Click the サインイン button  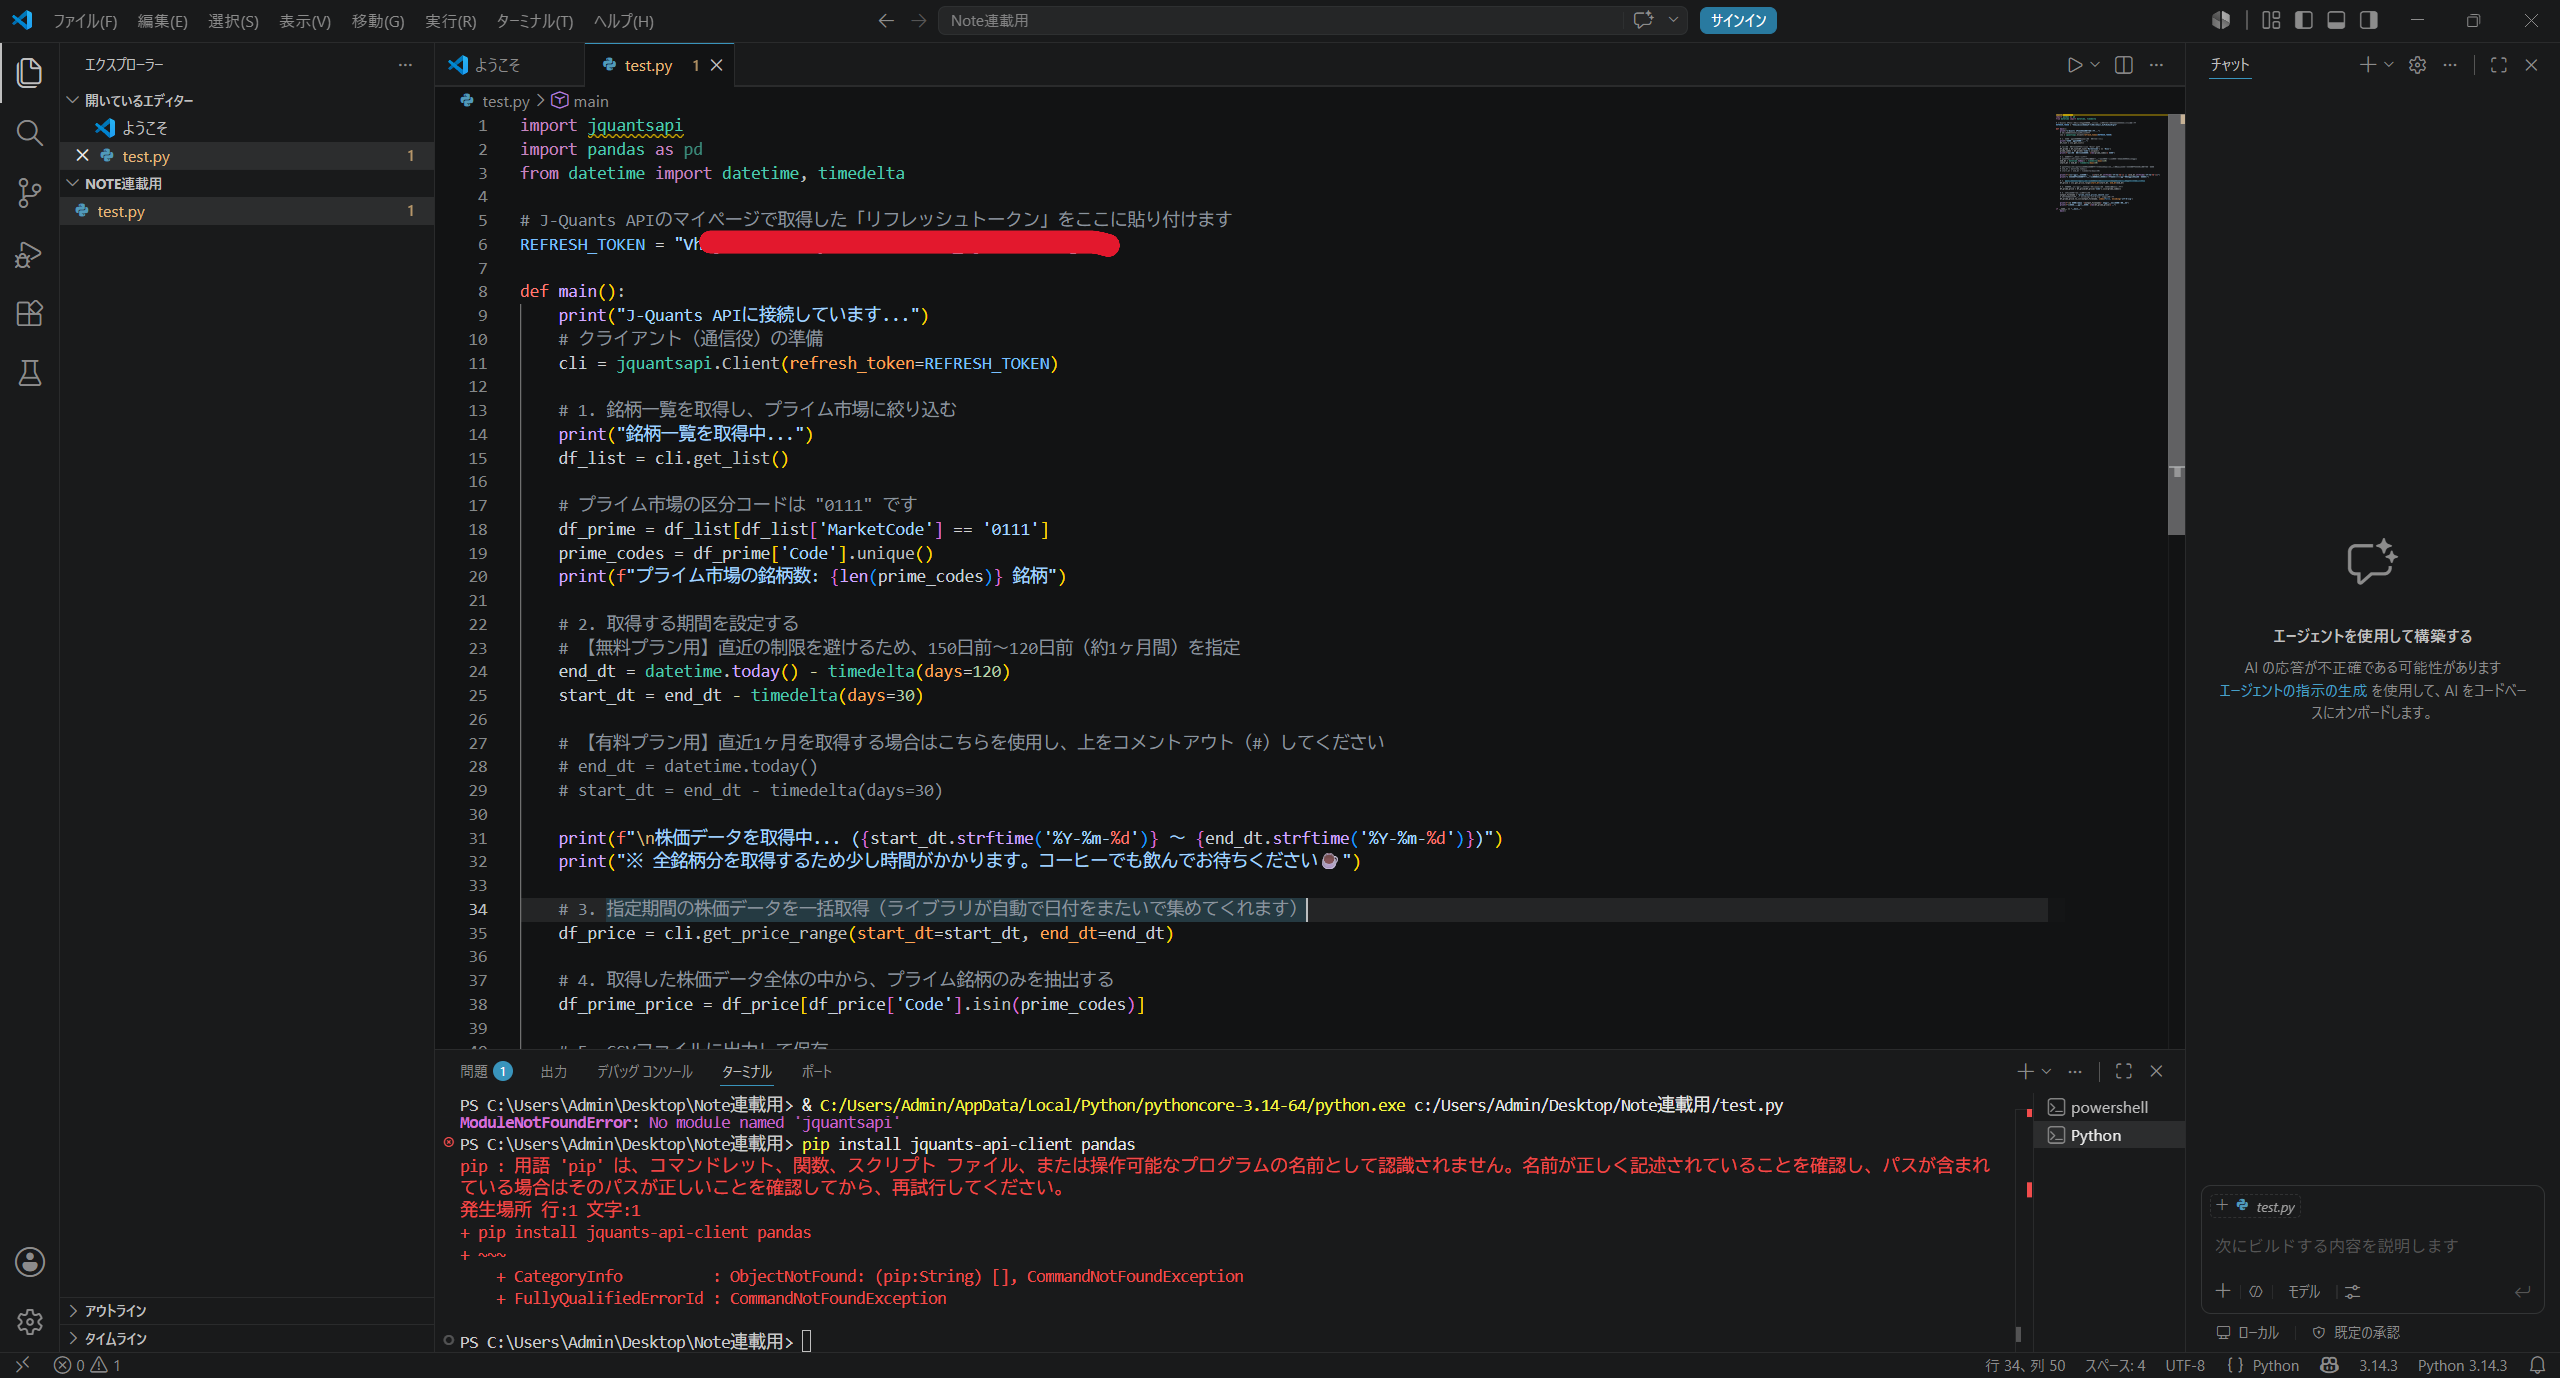pos(1738,20)
